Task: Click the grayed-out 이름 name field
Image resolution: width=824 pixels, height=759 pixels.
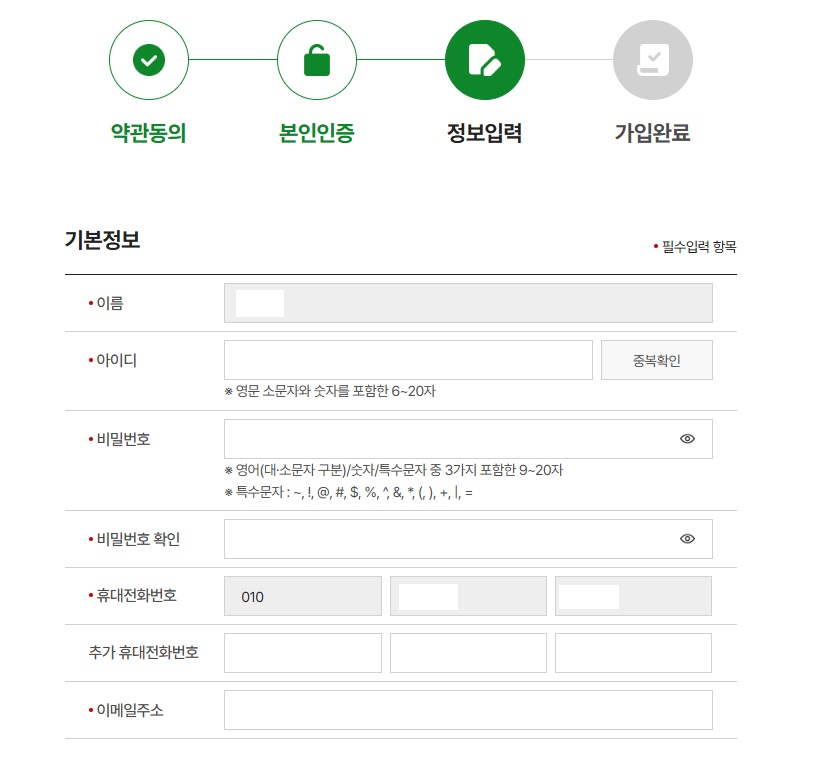Action: (x=468, y=303)
